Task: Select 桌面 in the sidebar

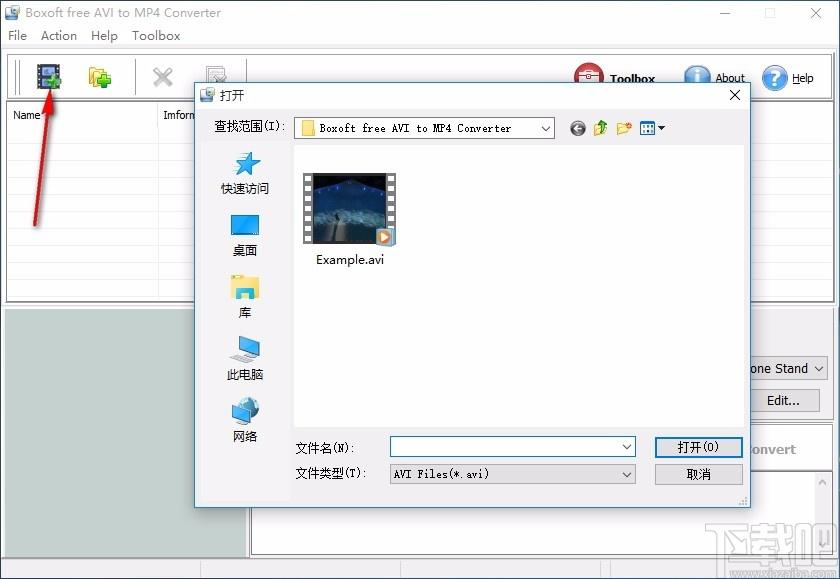Action: point(245,235)
